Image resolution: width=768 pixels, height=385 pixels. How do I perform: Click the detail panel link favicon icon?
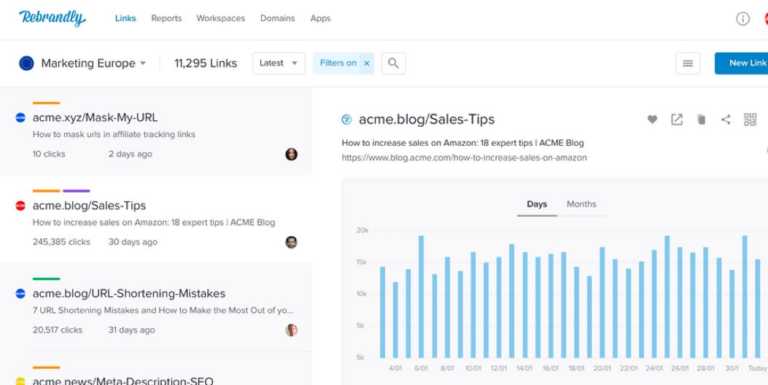coord(346,119)
